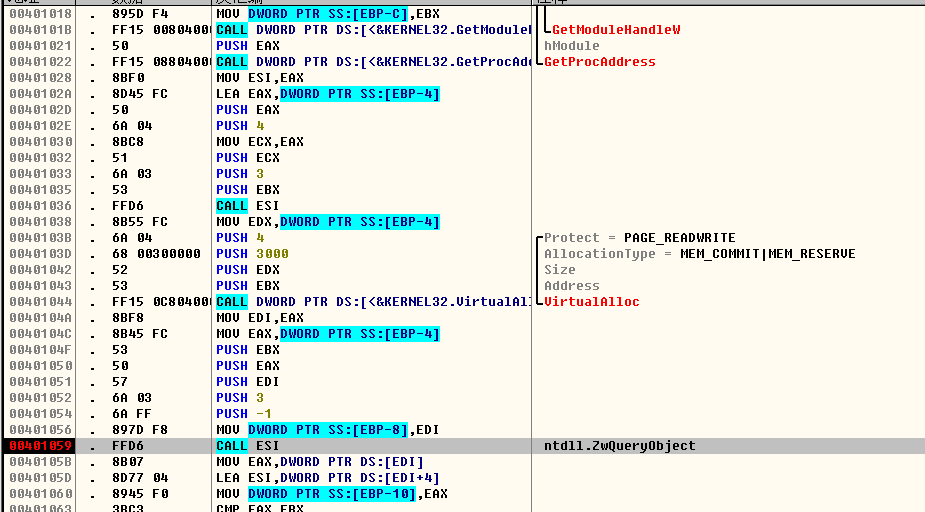
Task: Select the PUSH EDX instruction
Action: click(x=248, y=270)
